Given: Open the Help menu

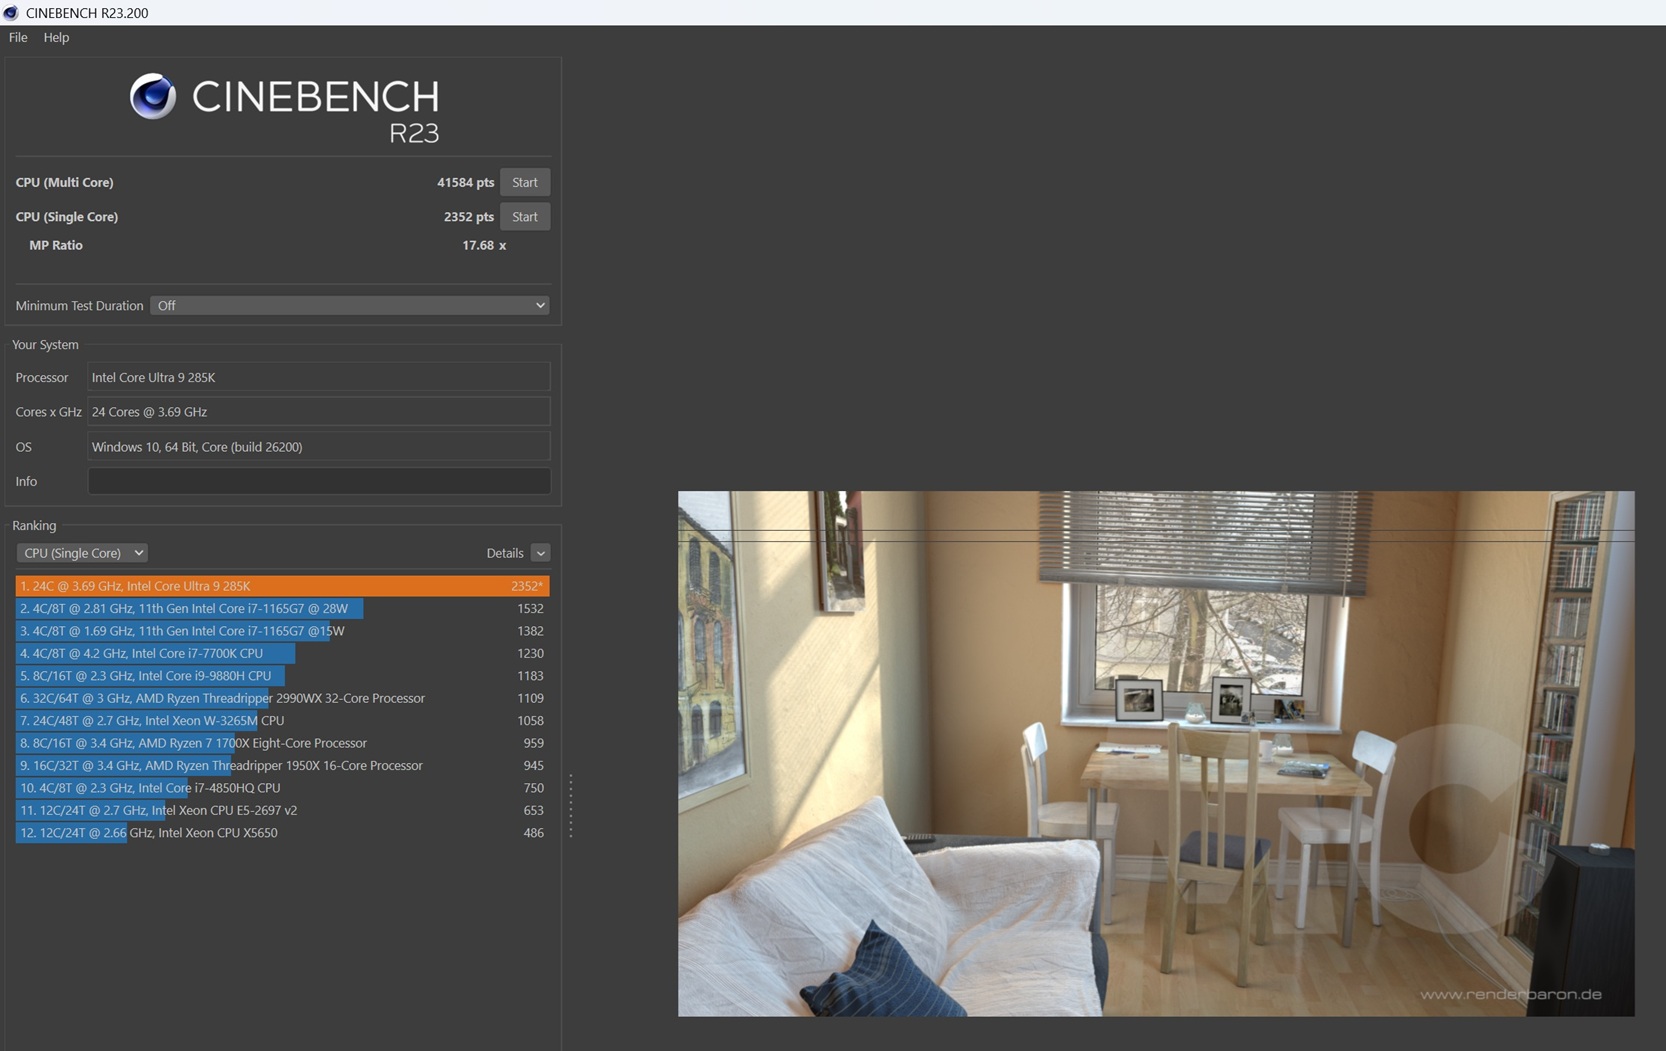Looking at the screenshot, I should tap(56, 37).
